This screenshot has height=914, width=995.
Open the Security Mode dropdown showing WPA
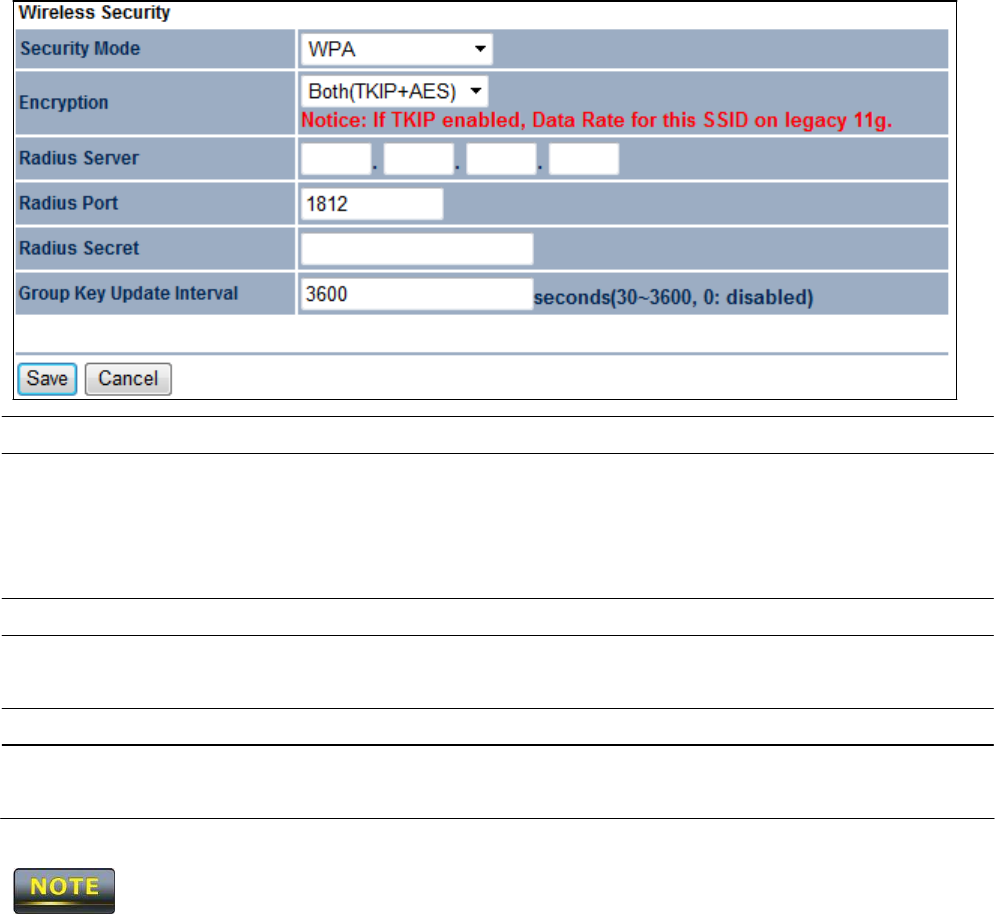coord(397,50)
